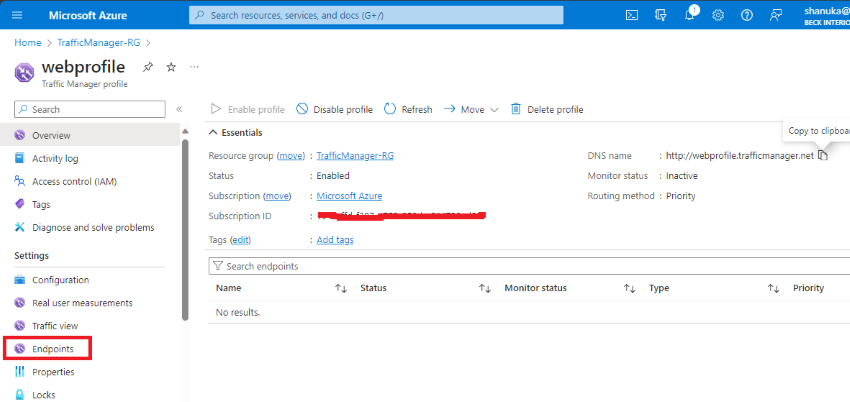
Task: Copy DNS name to clipboard
Action: click(823, 155)
